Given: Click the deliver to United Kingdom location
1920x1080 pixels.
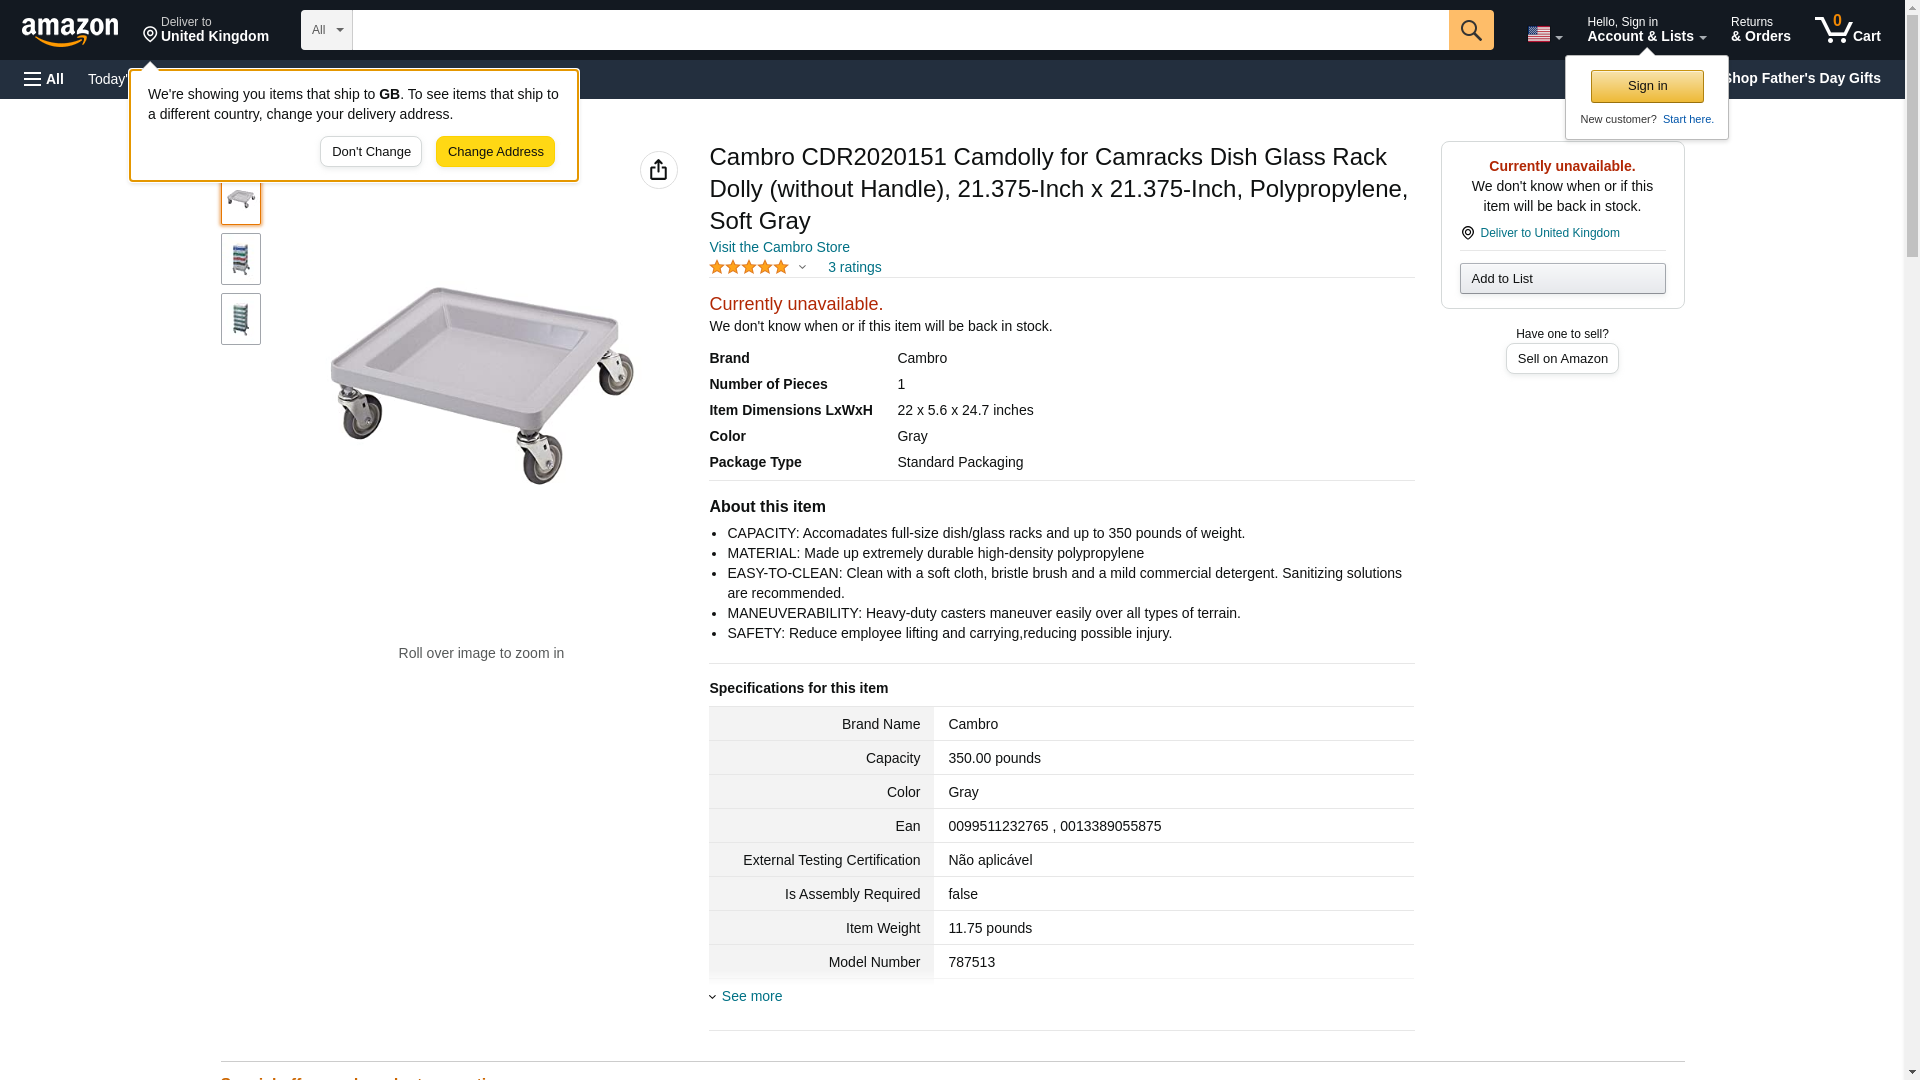Looking at the screenshot, I should [206, 30].
